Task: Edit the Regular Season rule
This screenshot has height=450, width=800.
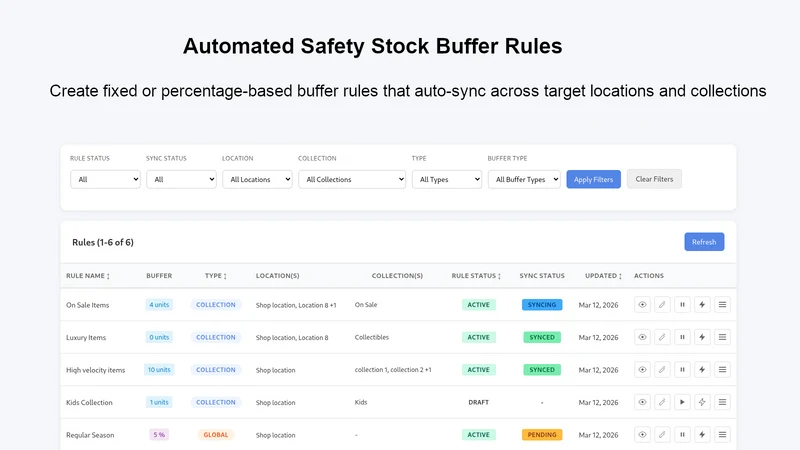Action: (662, 435)
